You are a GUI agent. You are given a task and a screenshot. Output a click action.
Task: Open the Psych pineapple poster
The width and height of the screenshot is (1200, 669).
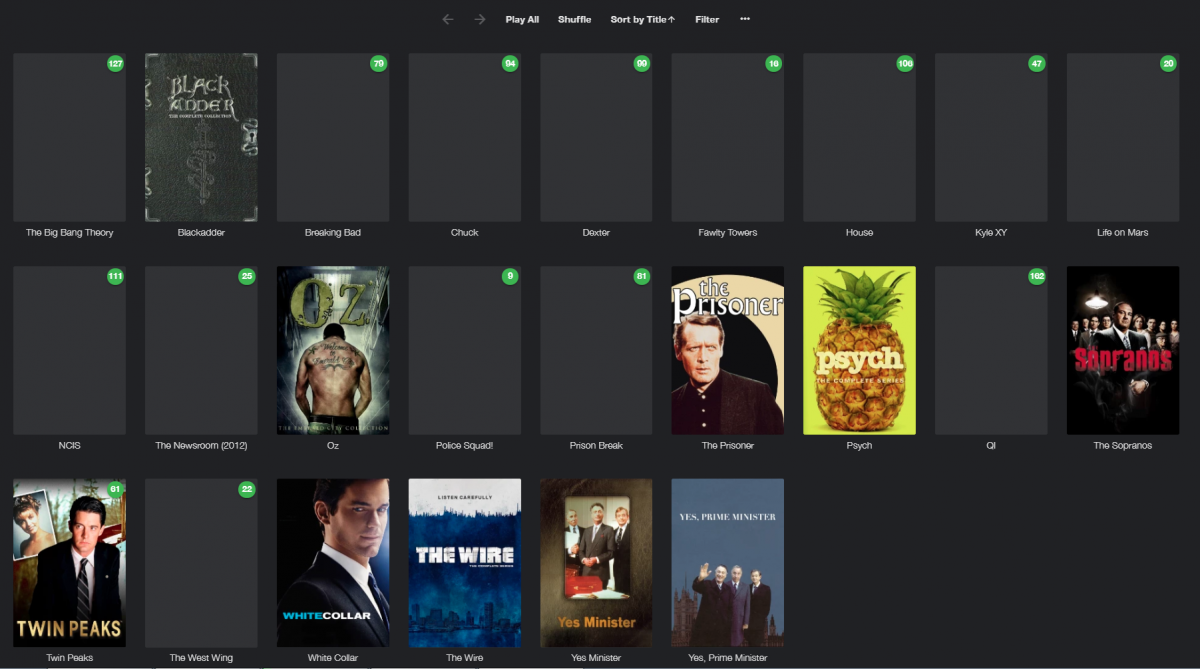click(860, 350)
